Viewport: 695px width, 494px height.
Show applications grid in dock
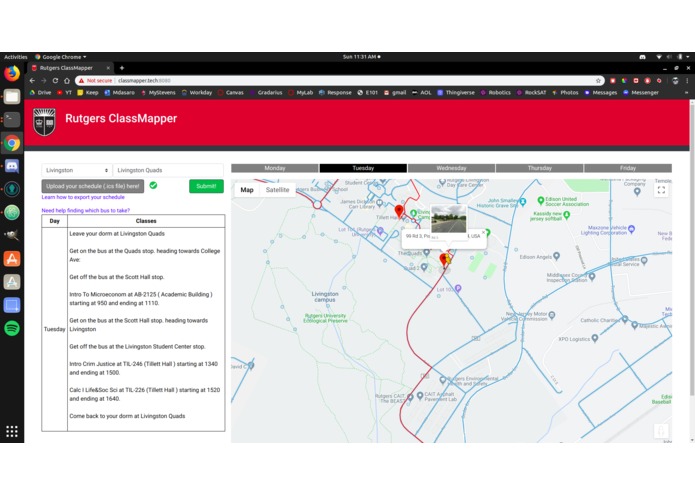pyautogui.click(x=12, y=431)
